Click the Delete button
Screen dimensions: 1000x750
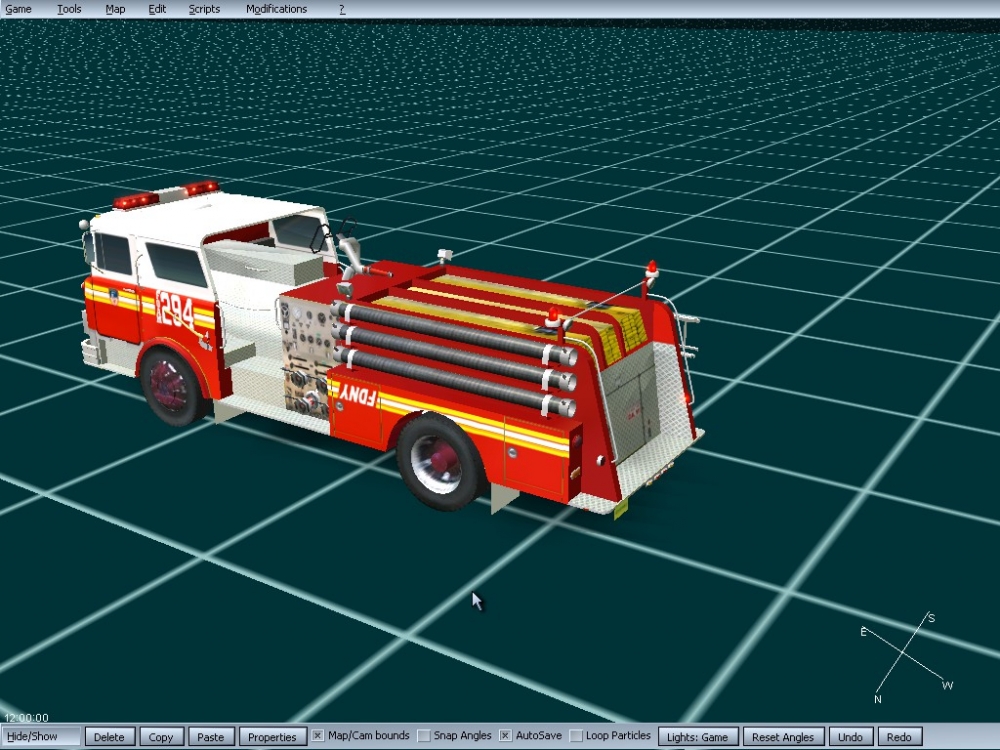(110, 737)
